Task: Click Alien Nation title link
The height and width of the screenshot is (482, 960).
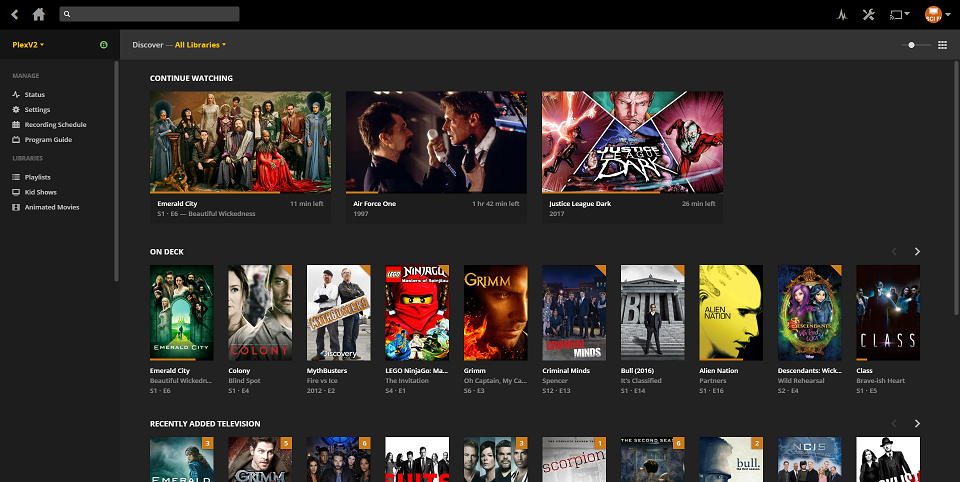Action: click(719, 371)
